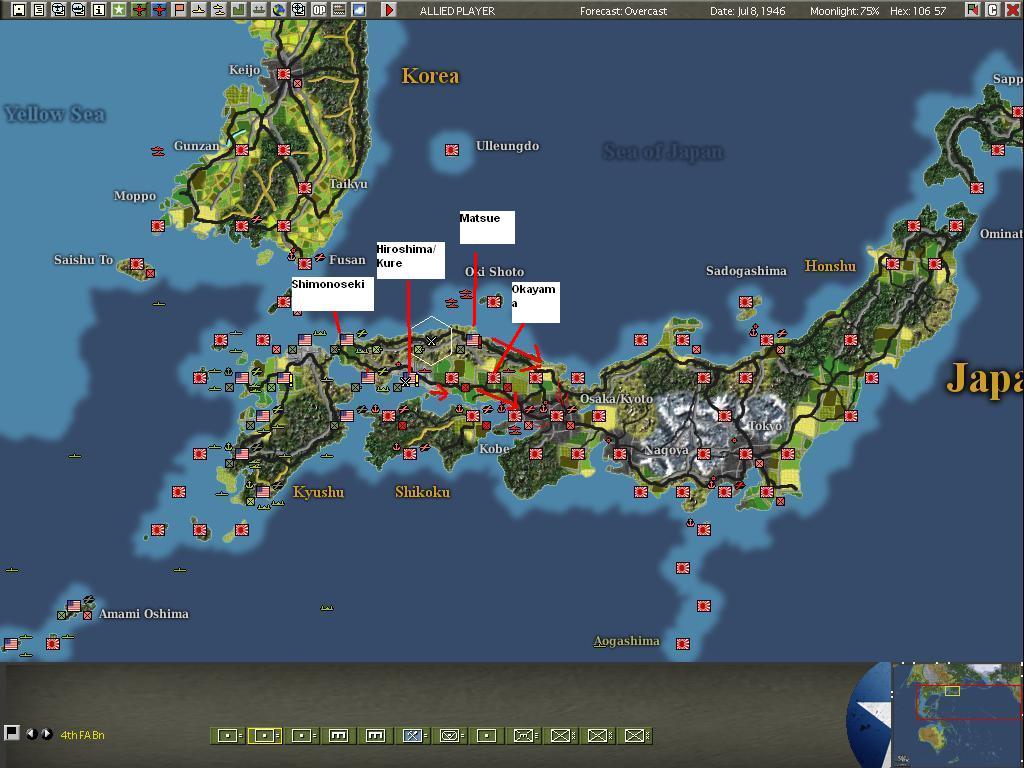Close the game with red X icon
This screenshot has width=1024, height=768.
coord(1012,10)
